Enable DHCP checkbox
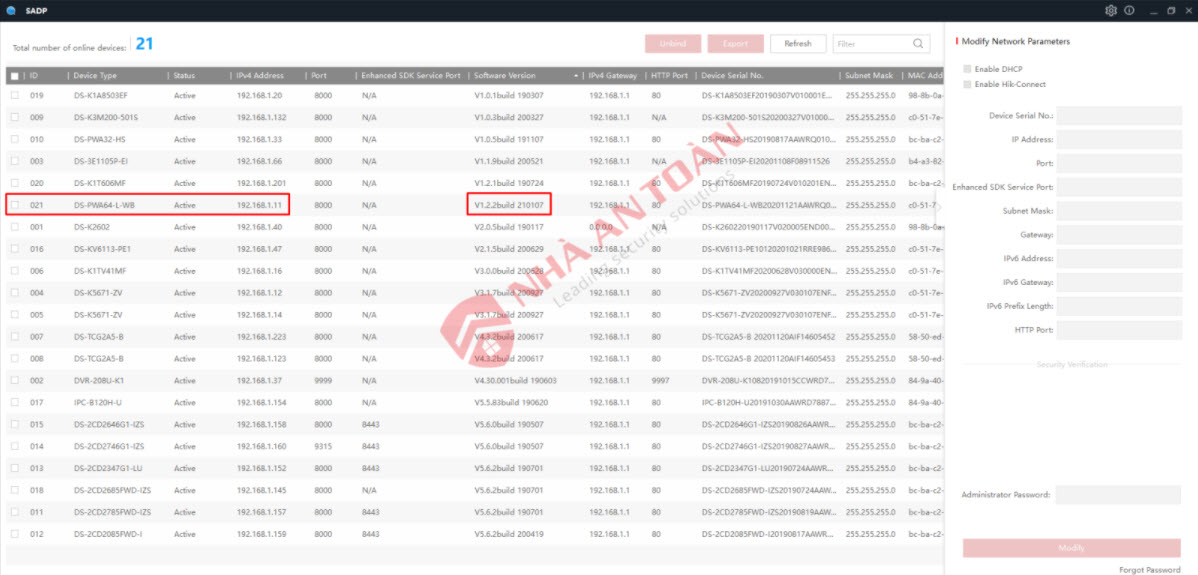 [x=967, y=69]
